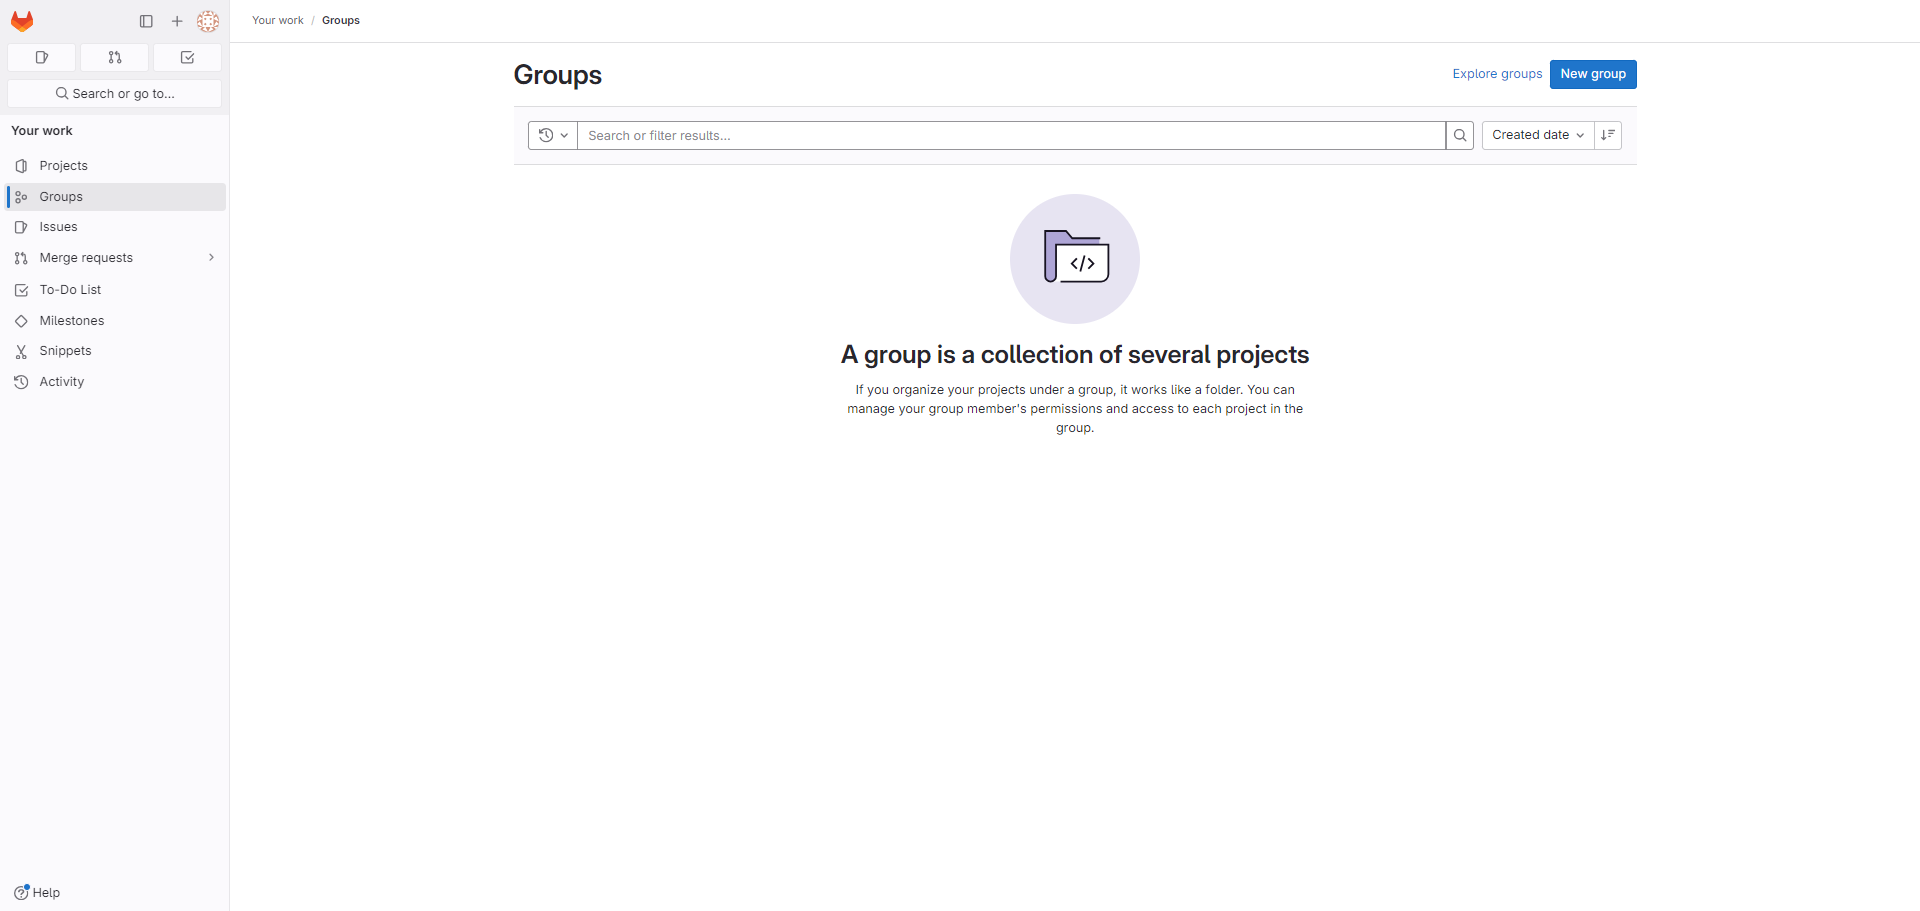This screenshot has height=911, width=1920.
Task: Select Snippets in the sidebar
Action: 115,351
